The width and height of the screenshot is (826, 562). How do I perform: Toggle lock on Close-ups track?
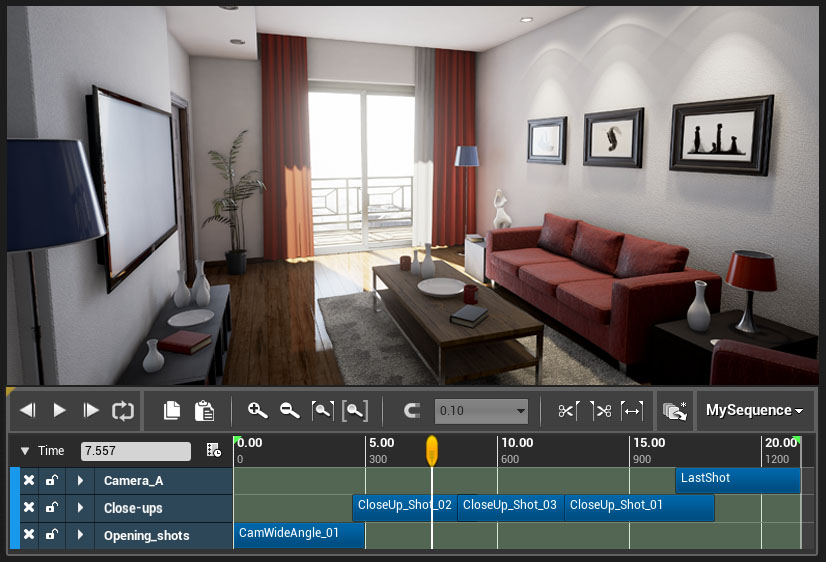[x=52, y=507]
